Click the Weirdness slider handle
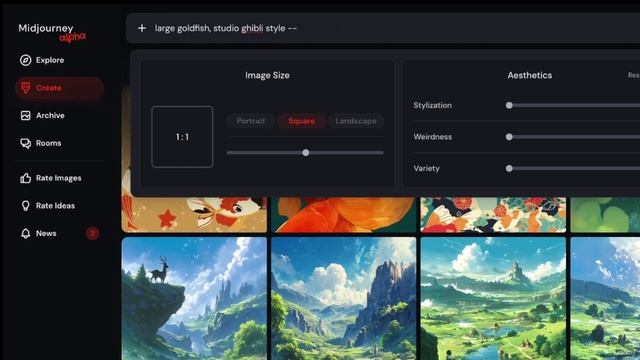This screenshot has width=640, height=360. (x=509, y=137)
